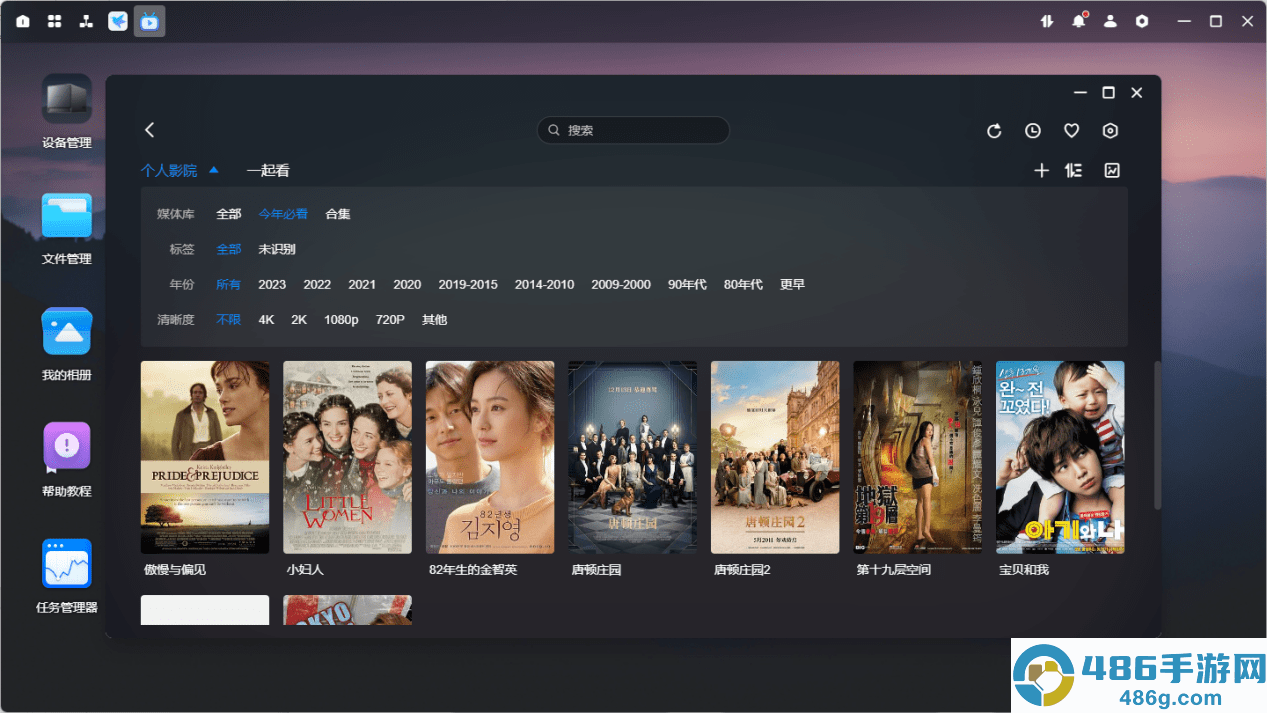
Task: Filter by year 2021
Action: pyautogui.click(x=362, y=285)
